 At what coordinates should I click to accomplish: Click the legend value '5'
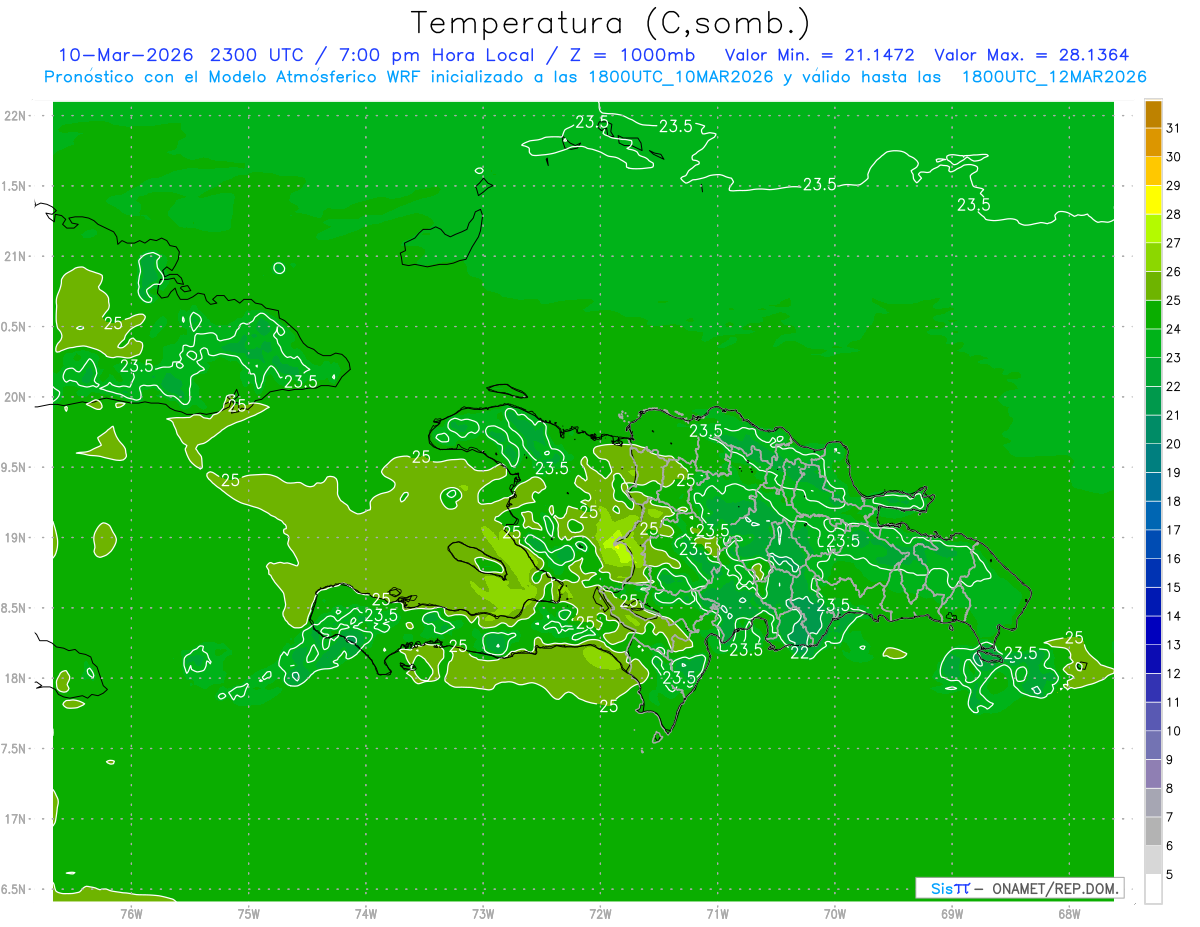pos(1171,875)
